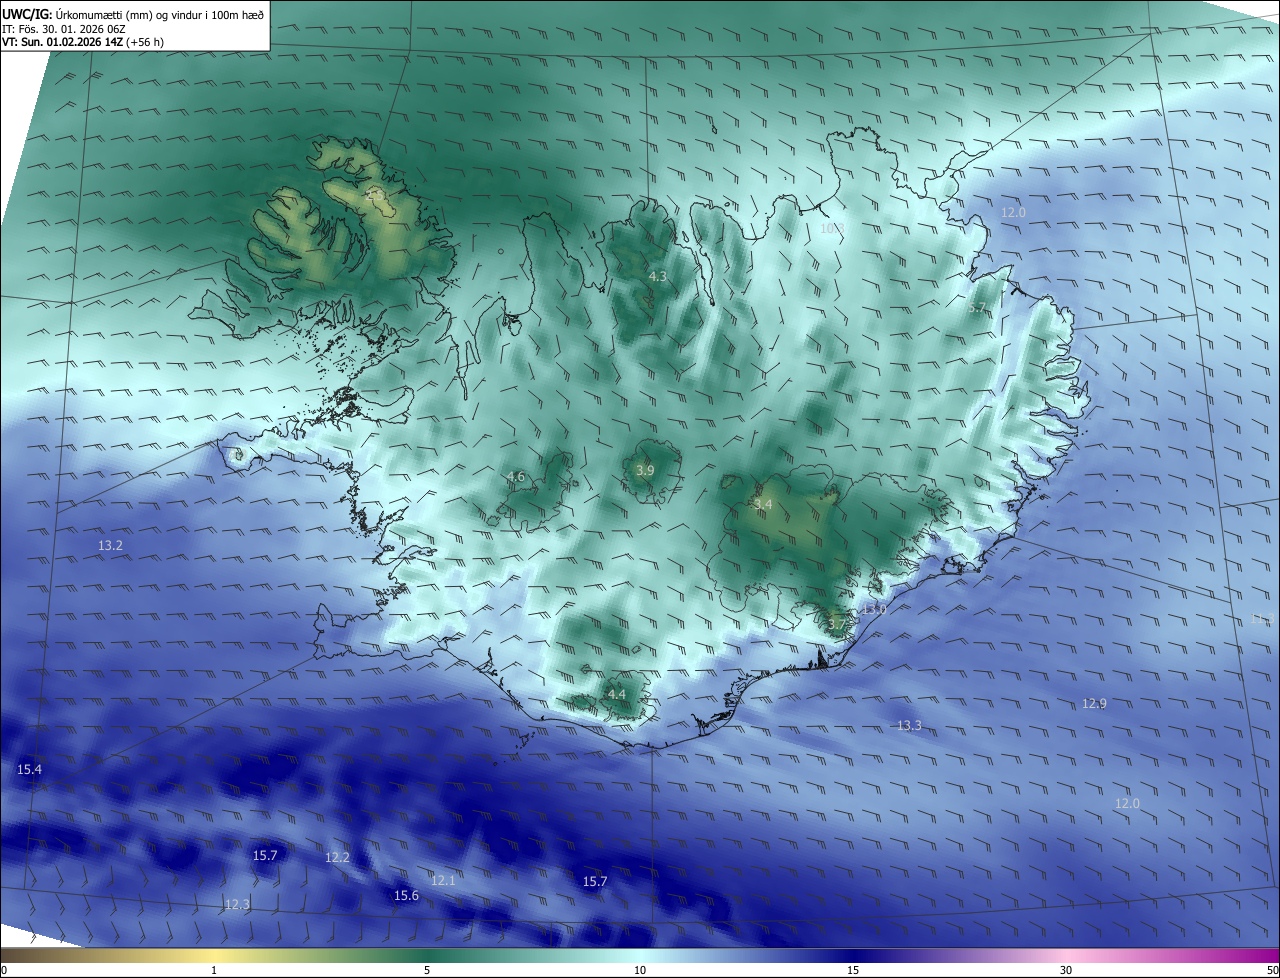Click the color scale tick labeled 30
Screen dimensions: 1280x978
pyautogui.click(x=1066, y=970)
